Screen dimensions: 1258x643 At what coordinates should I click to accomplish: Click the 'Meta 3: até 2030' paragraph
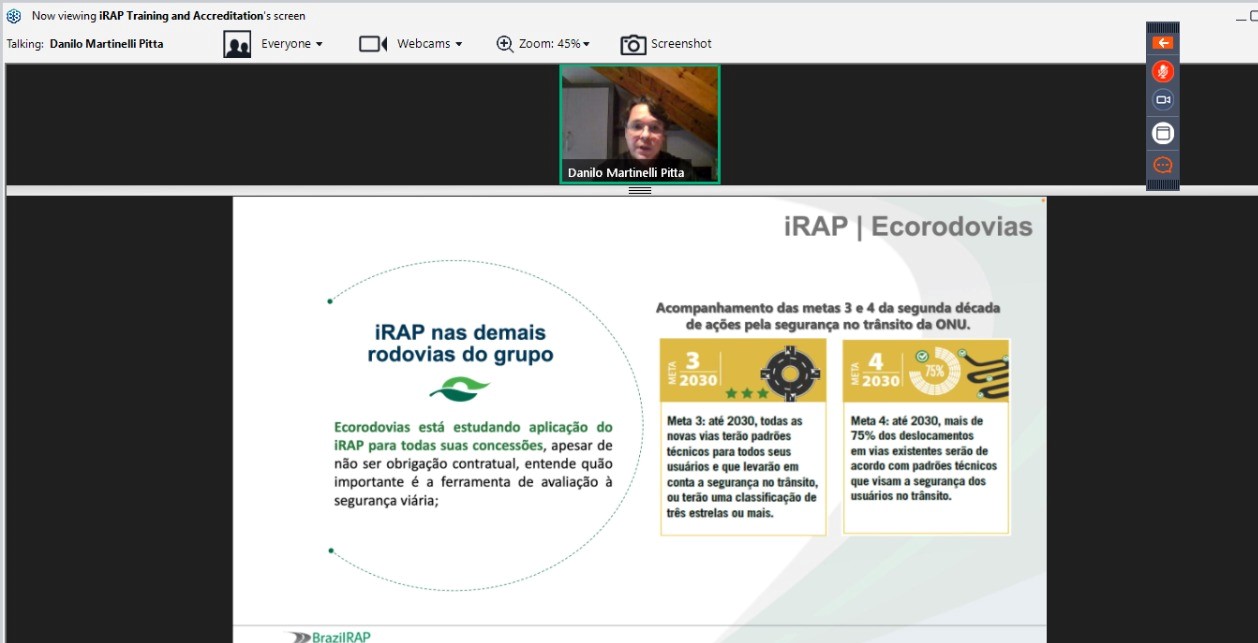(x=742, y=467)
